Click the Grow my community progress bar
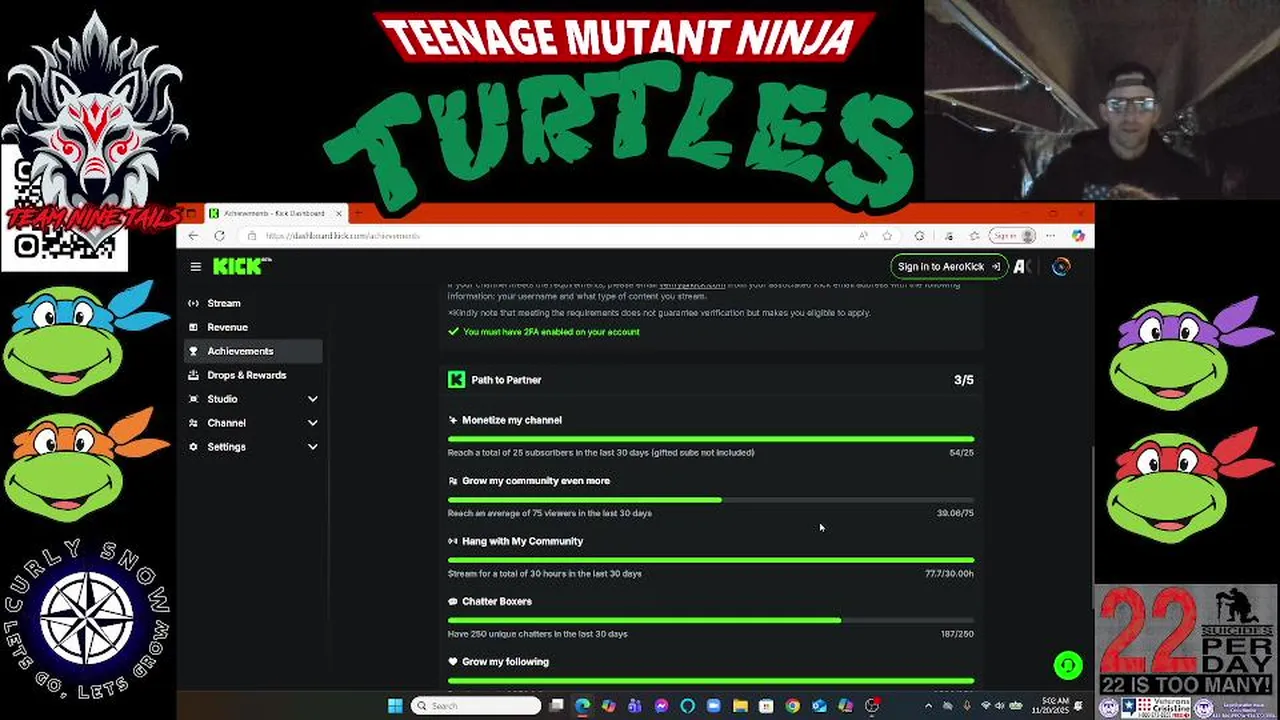This screenshot has width=1280, height=720. coord(711,499)
